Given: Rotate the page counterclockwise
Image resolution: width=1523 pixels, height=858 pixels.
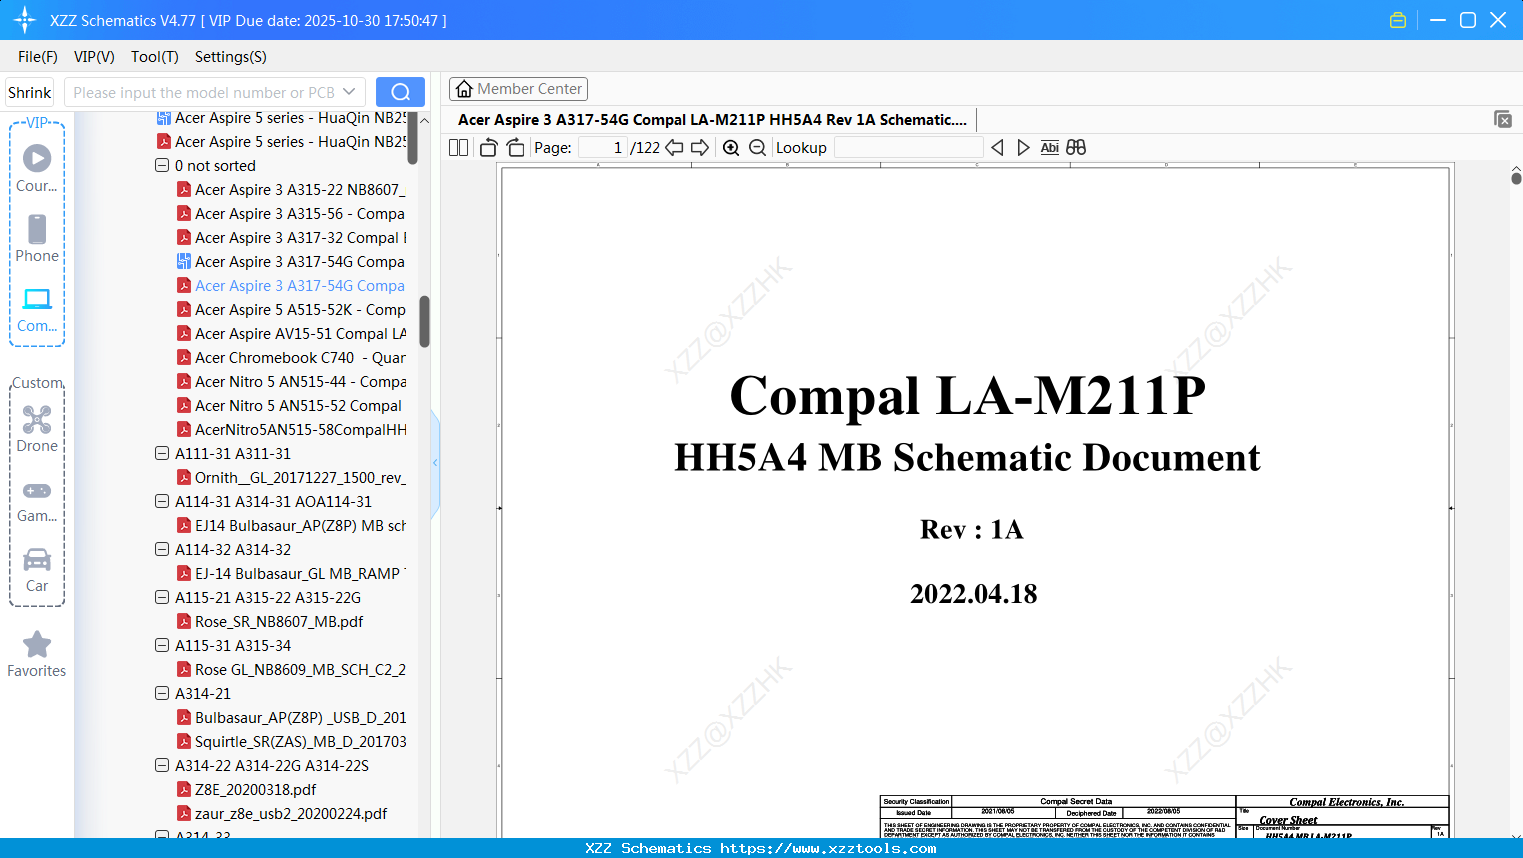Looking at the screenshot, I should tap(488, 148).
